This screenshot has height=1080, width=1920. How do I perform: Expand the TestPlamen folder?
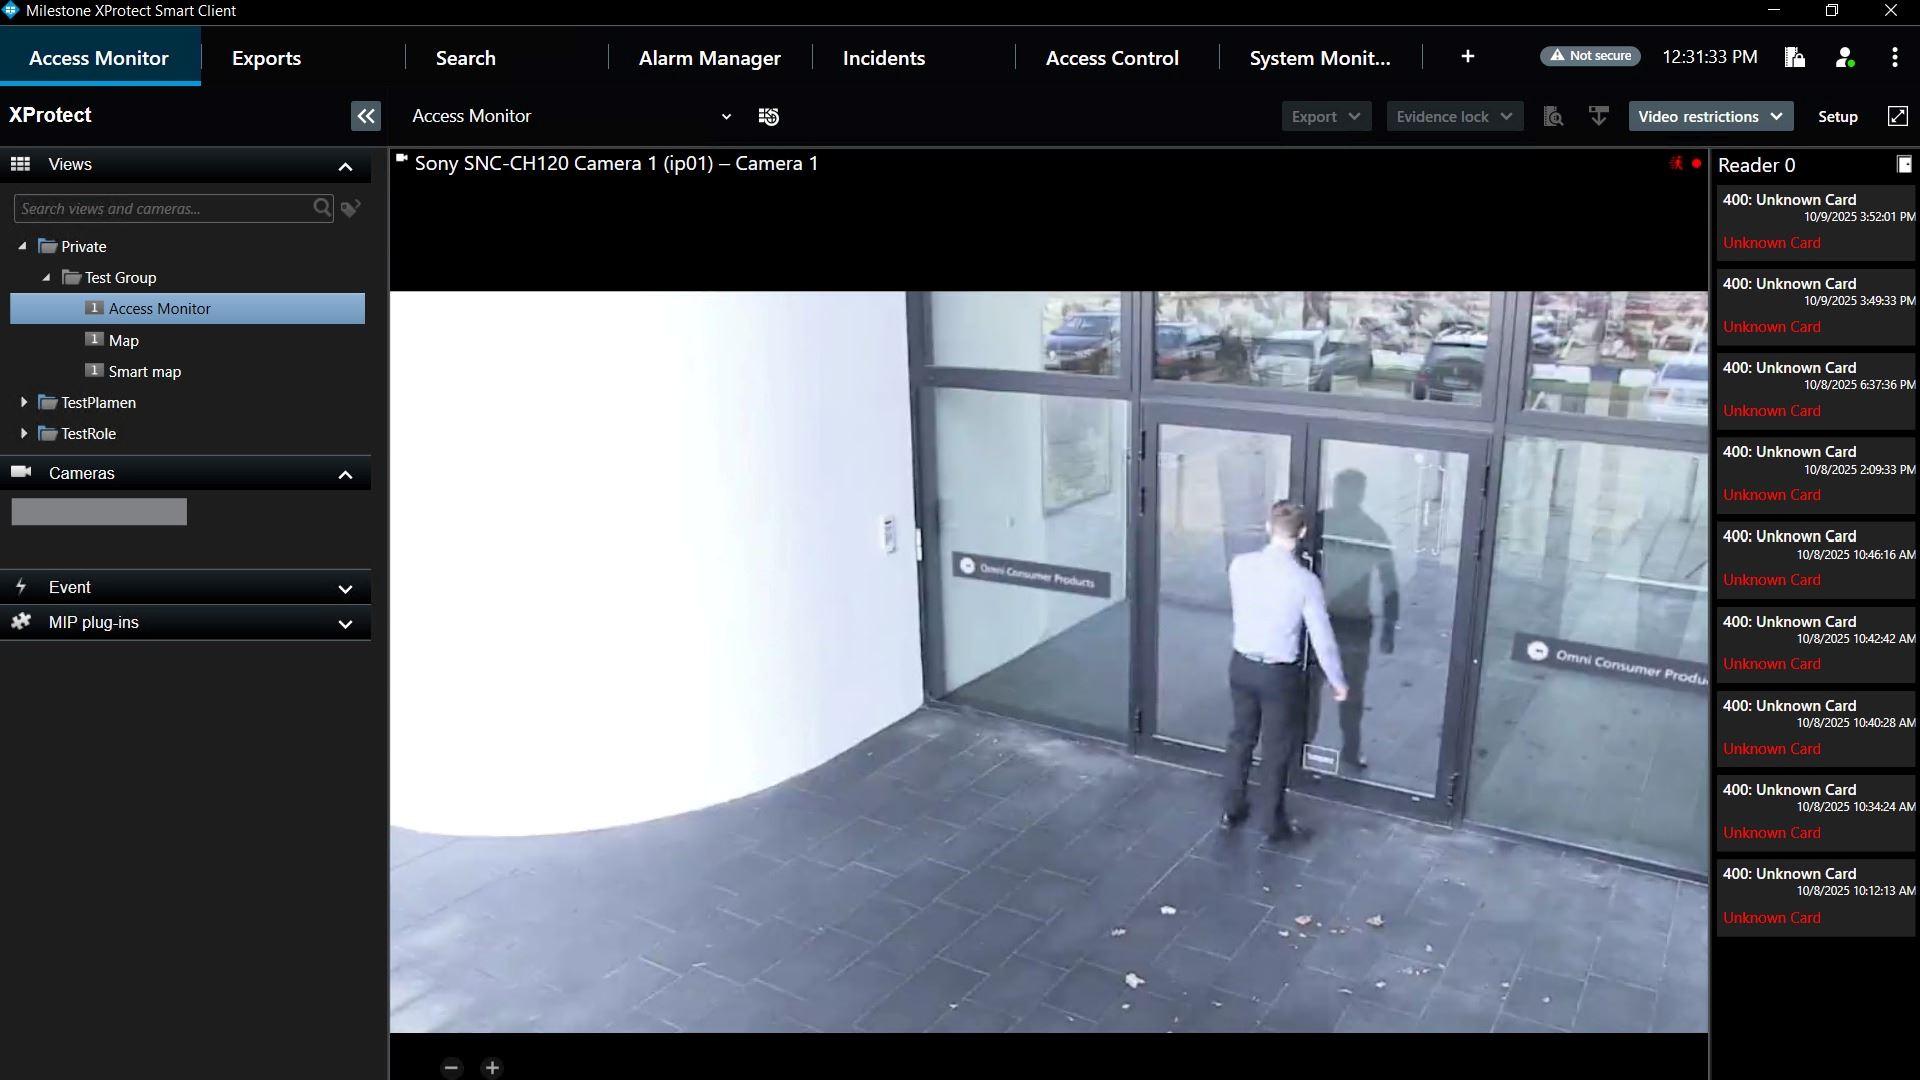[x=24, y=402]
